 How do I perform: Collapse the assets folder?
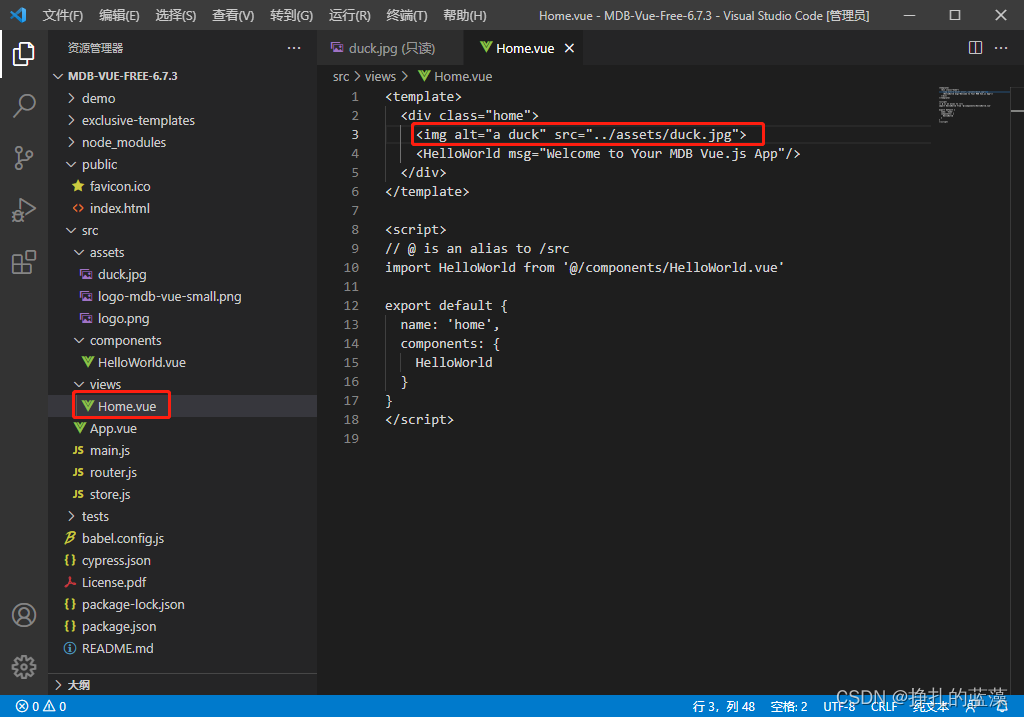[x=106, y=253]
